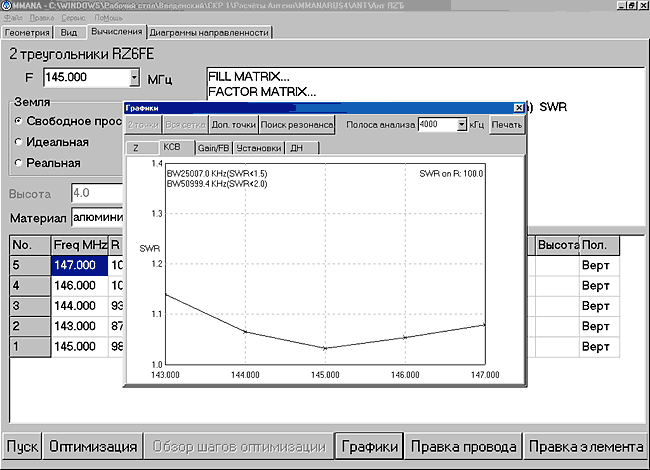Open the Материал combo box
The width and height of the screenshot is (650, 470).
click(x=95, y=218)
